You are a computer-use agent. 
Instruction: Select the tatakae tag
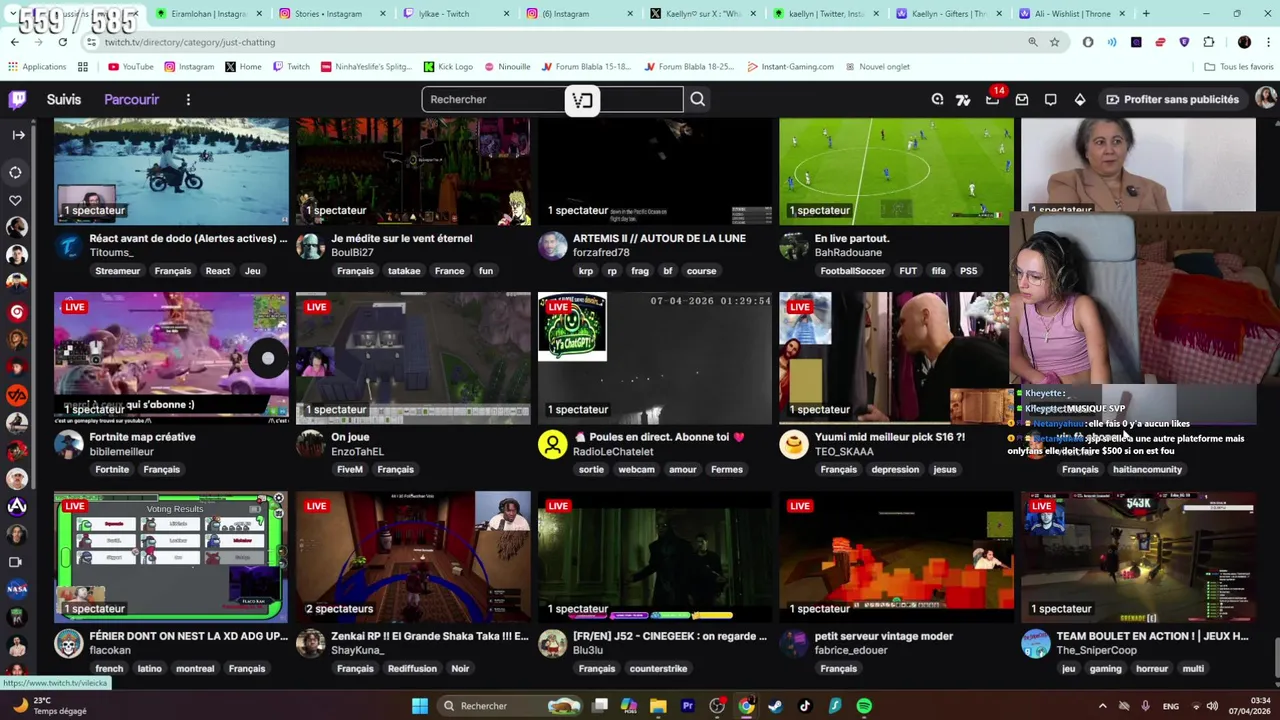(404, 271)
